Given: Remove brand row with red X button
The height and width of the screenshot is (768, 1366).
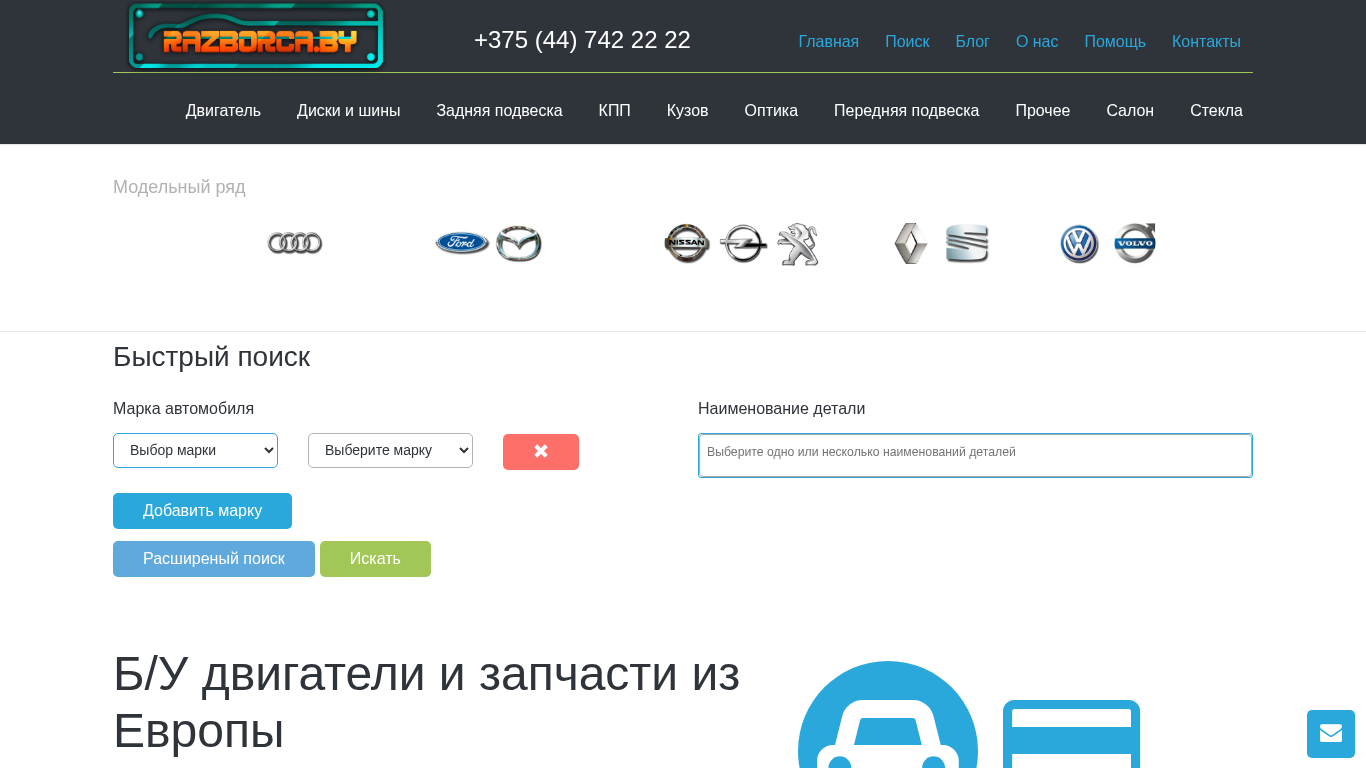Looking at the screenshot, I should [x=541, y=452].
